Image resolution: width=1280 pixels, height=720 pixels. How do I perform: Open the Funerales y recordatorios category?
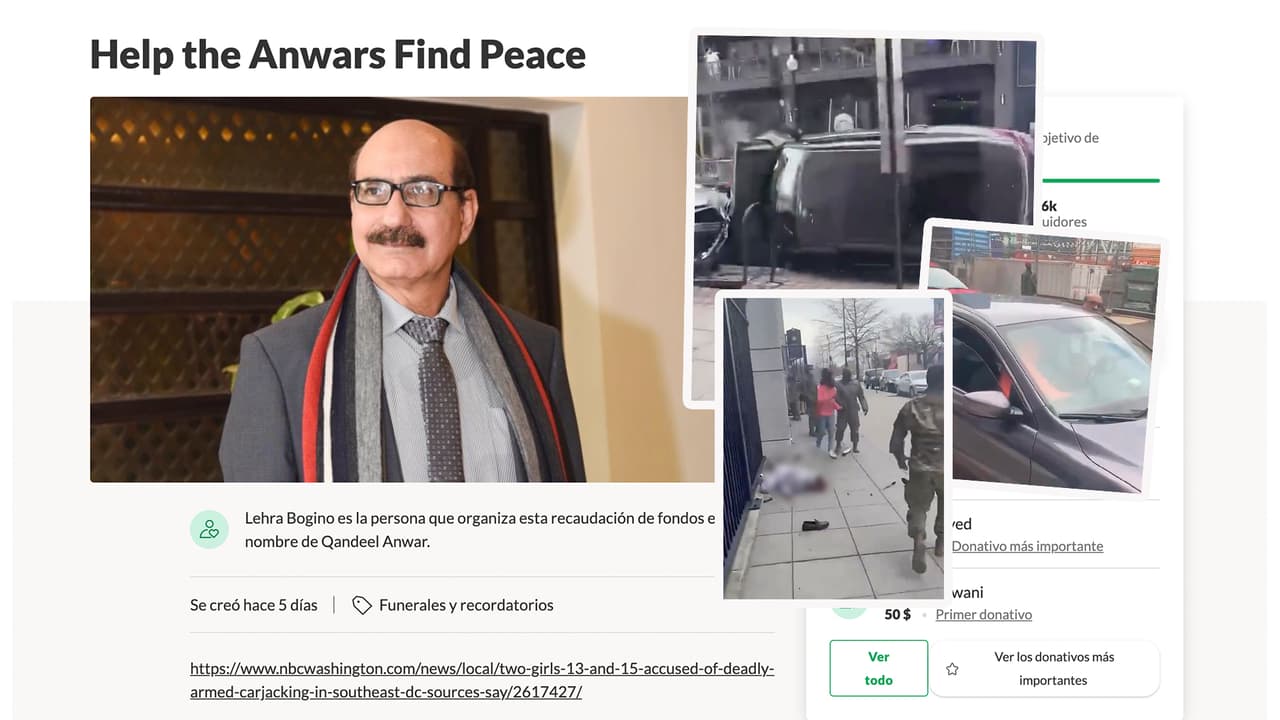pyautogui.click(x=466, y=605)
